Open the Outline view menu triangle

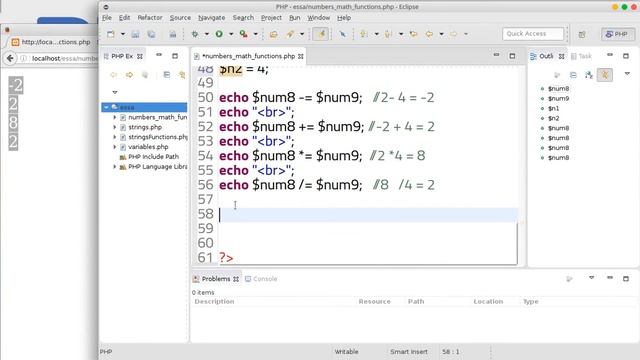pos(627,74)
